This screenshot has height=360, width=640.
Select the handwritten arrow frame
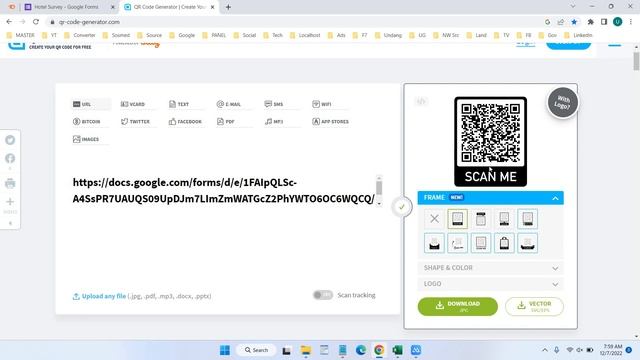click(x=458, y=243)
